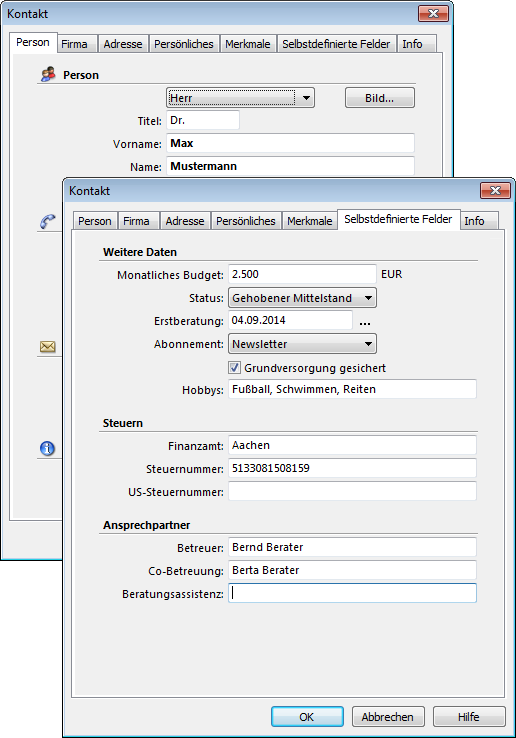Click the Person group icon in back window
The height and width of the screenshot is (738, 516).
coord(48,74)
